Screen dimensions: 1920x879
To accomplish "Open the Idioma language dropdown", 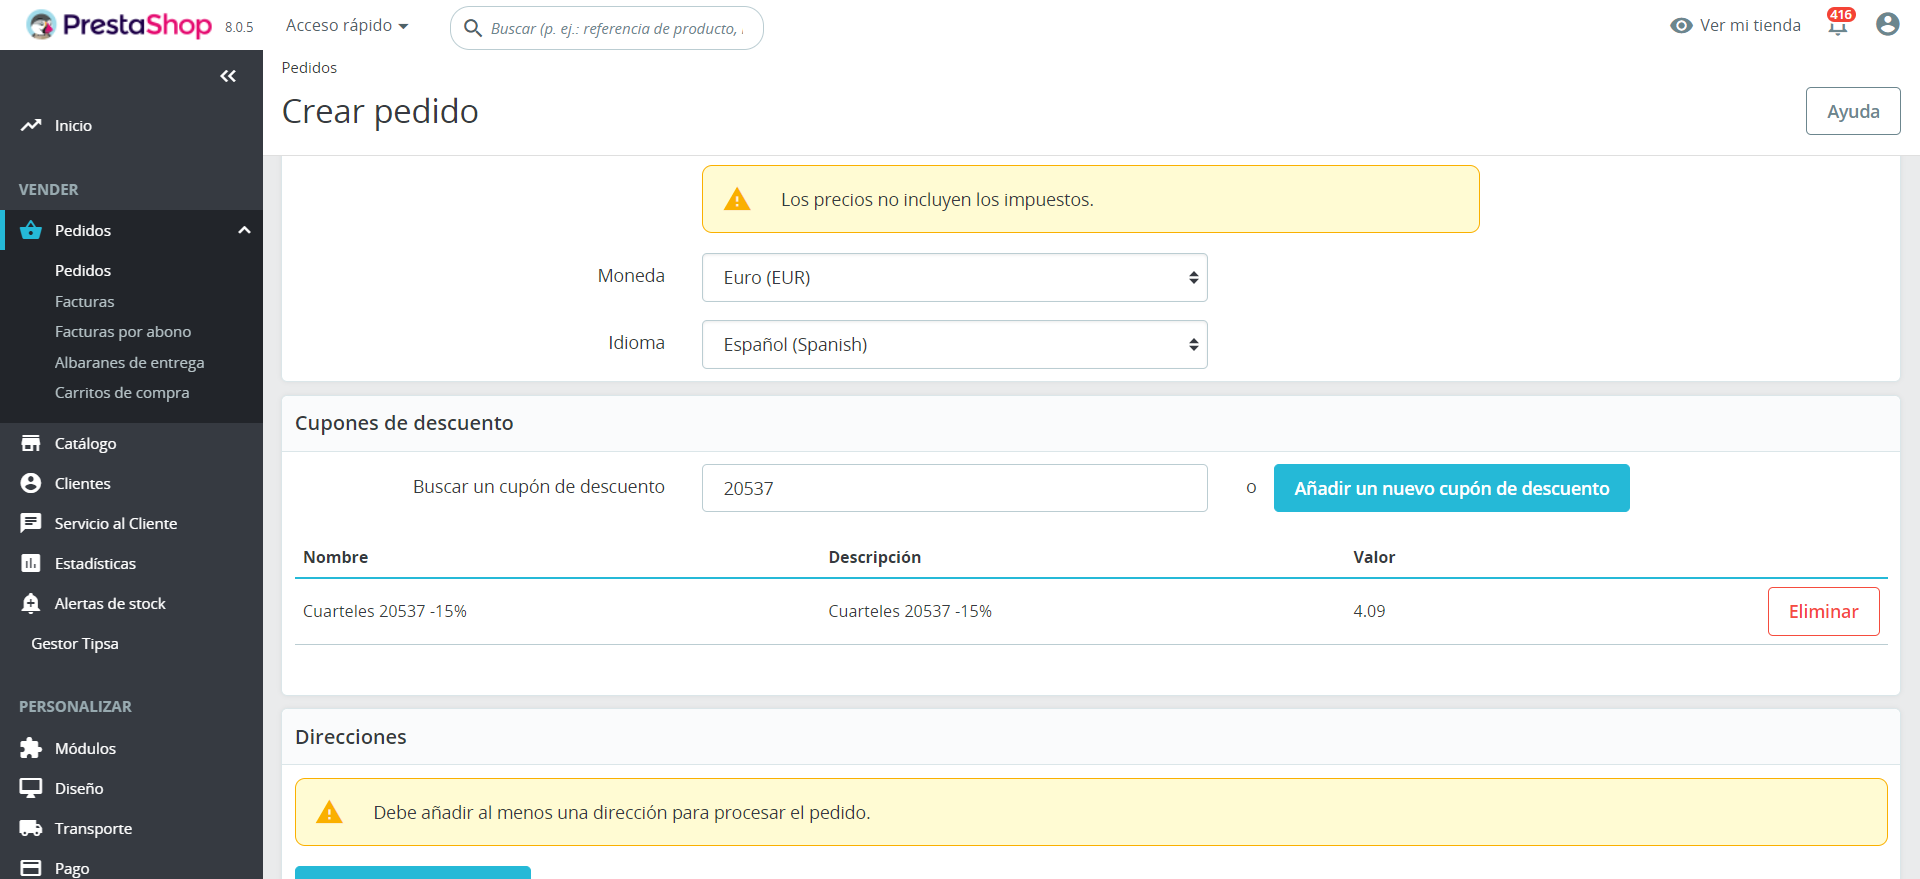I will coord(954,344).
